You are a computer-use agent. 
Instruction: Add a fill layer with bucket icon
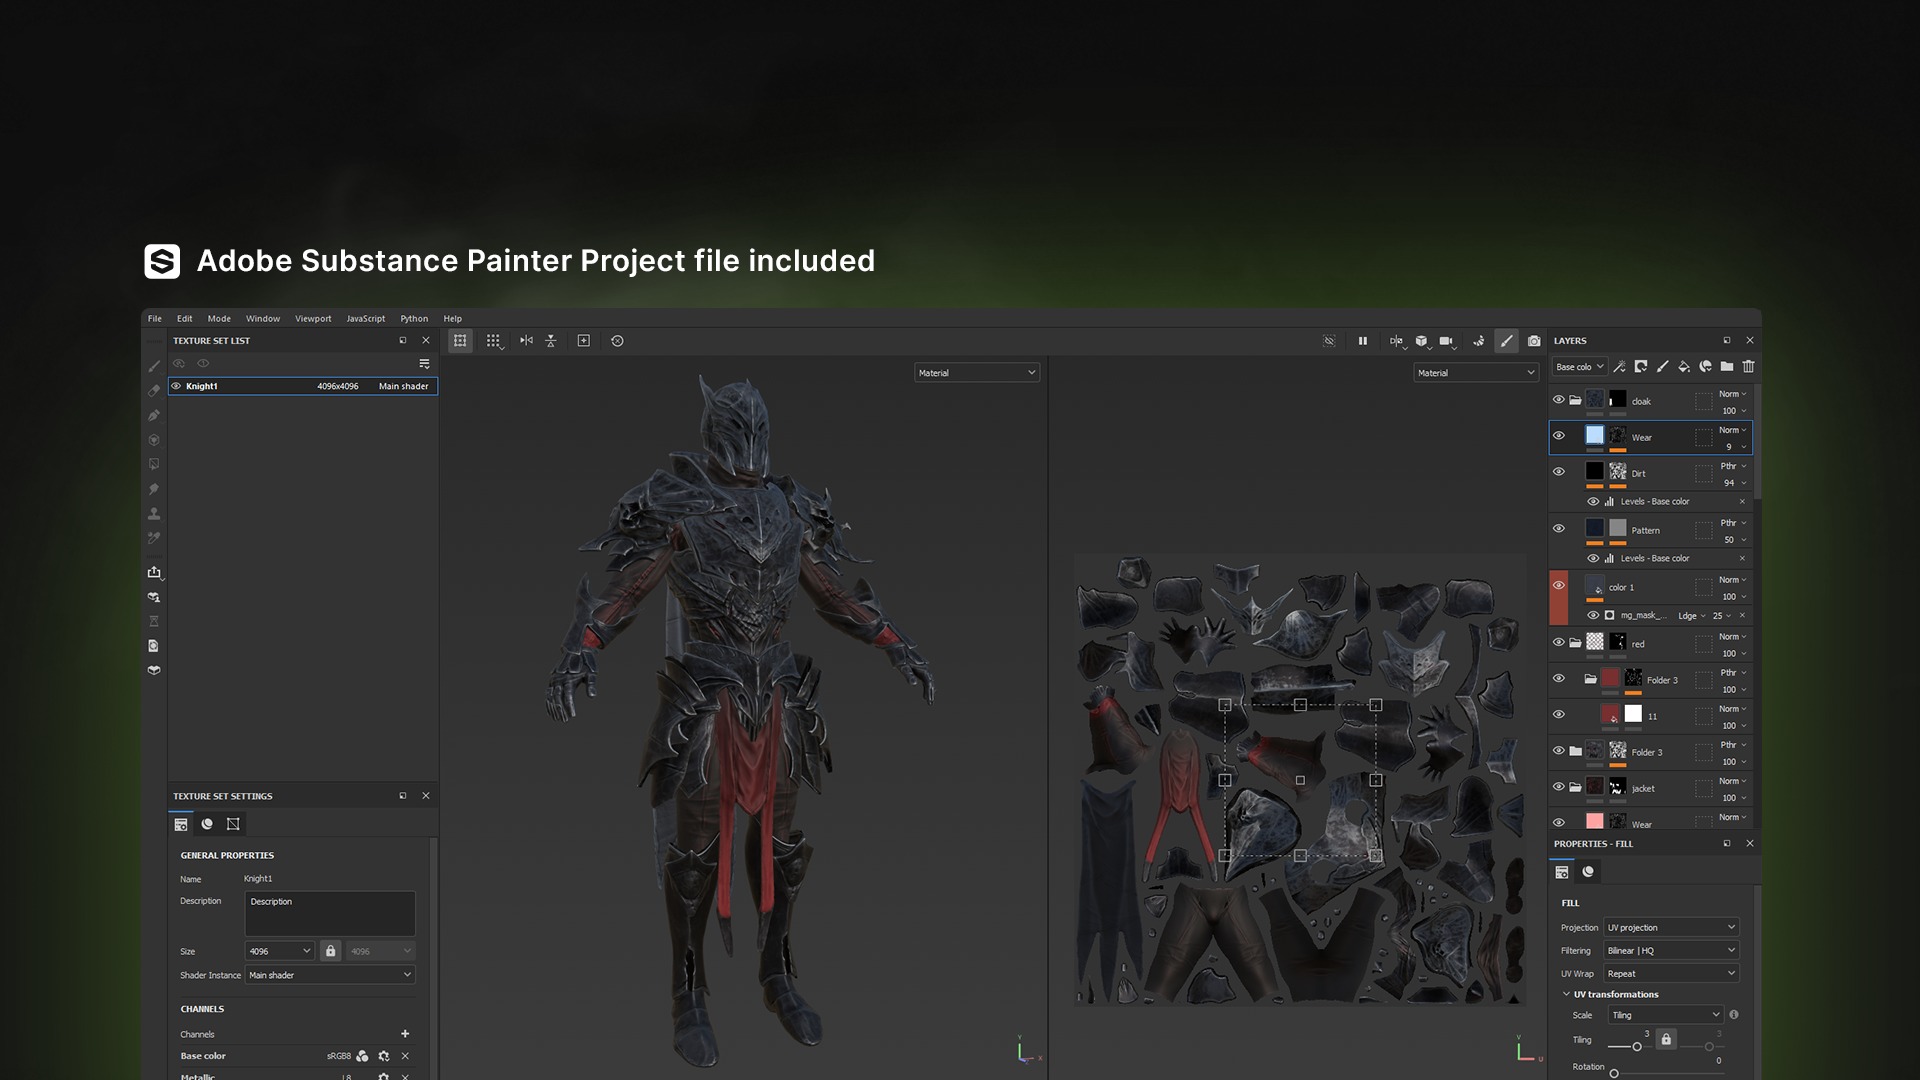point(1684,367)
